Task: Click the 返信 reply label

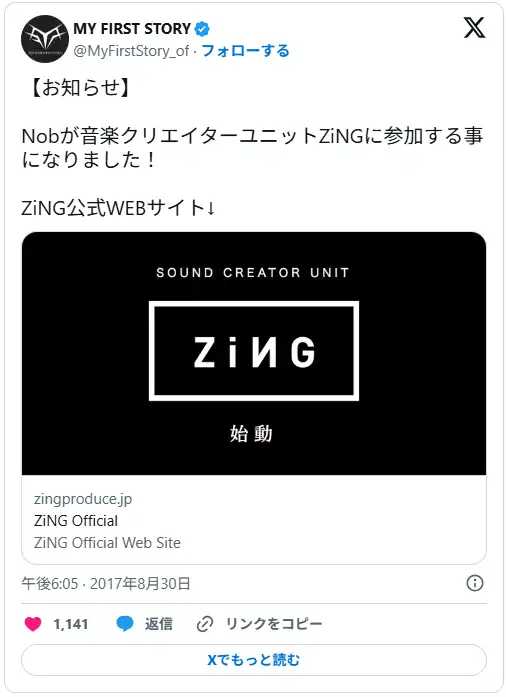Action: (158, 624)
